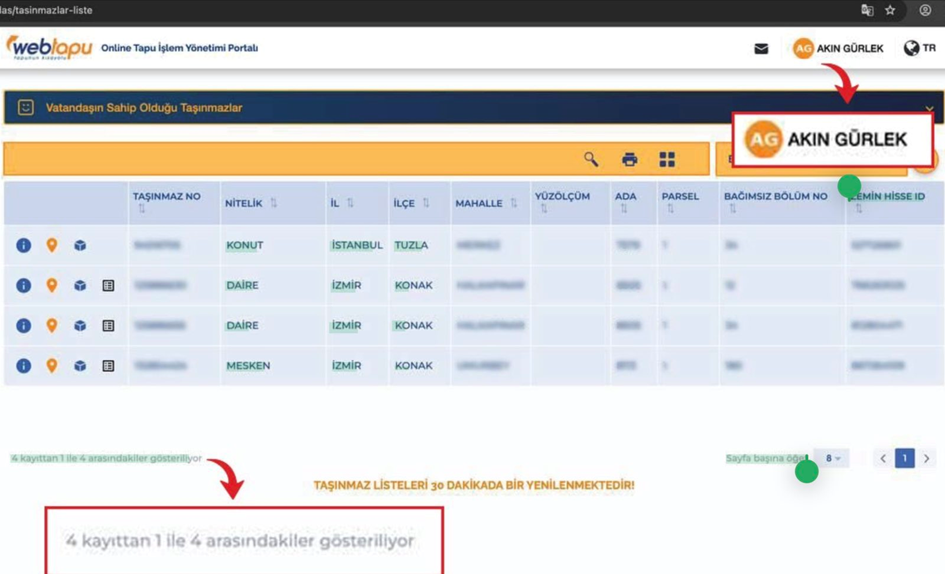Open table details icon in MESKEN row
The height and width of the screenshot is (574, 945).
108,366
